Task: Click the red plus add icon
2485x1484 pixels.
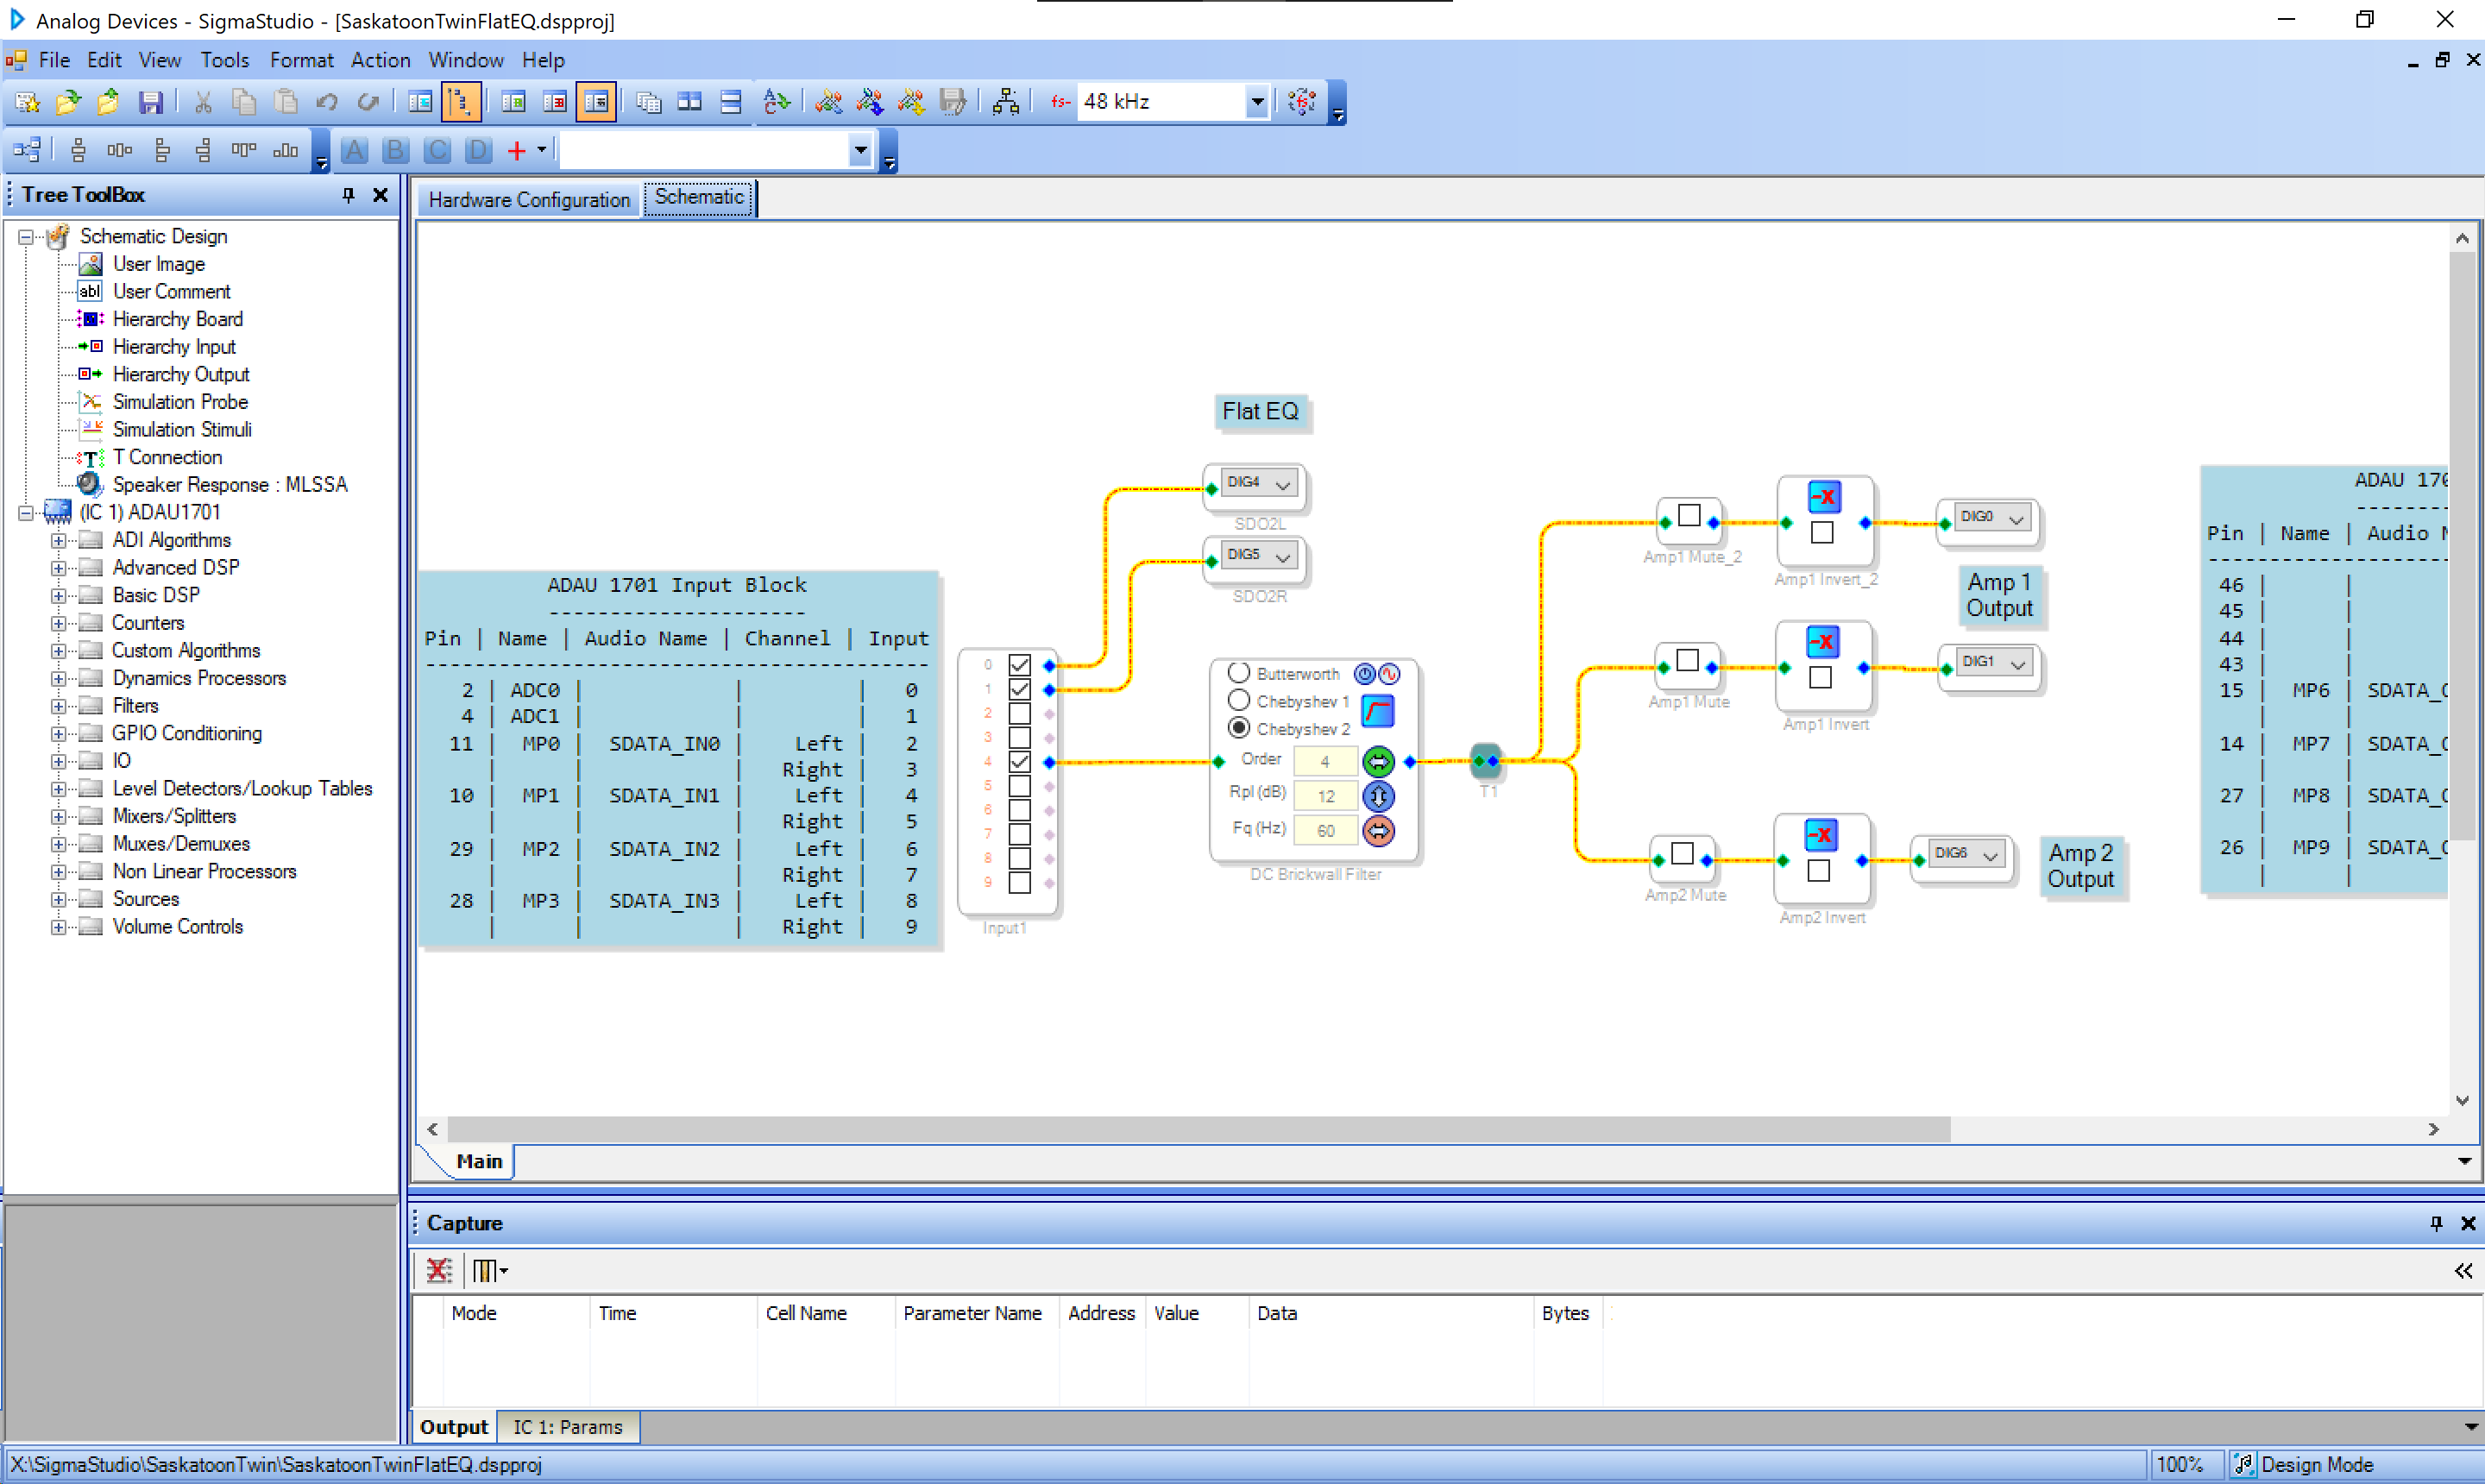Action: point(516,151)
